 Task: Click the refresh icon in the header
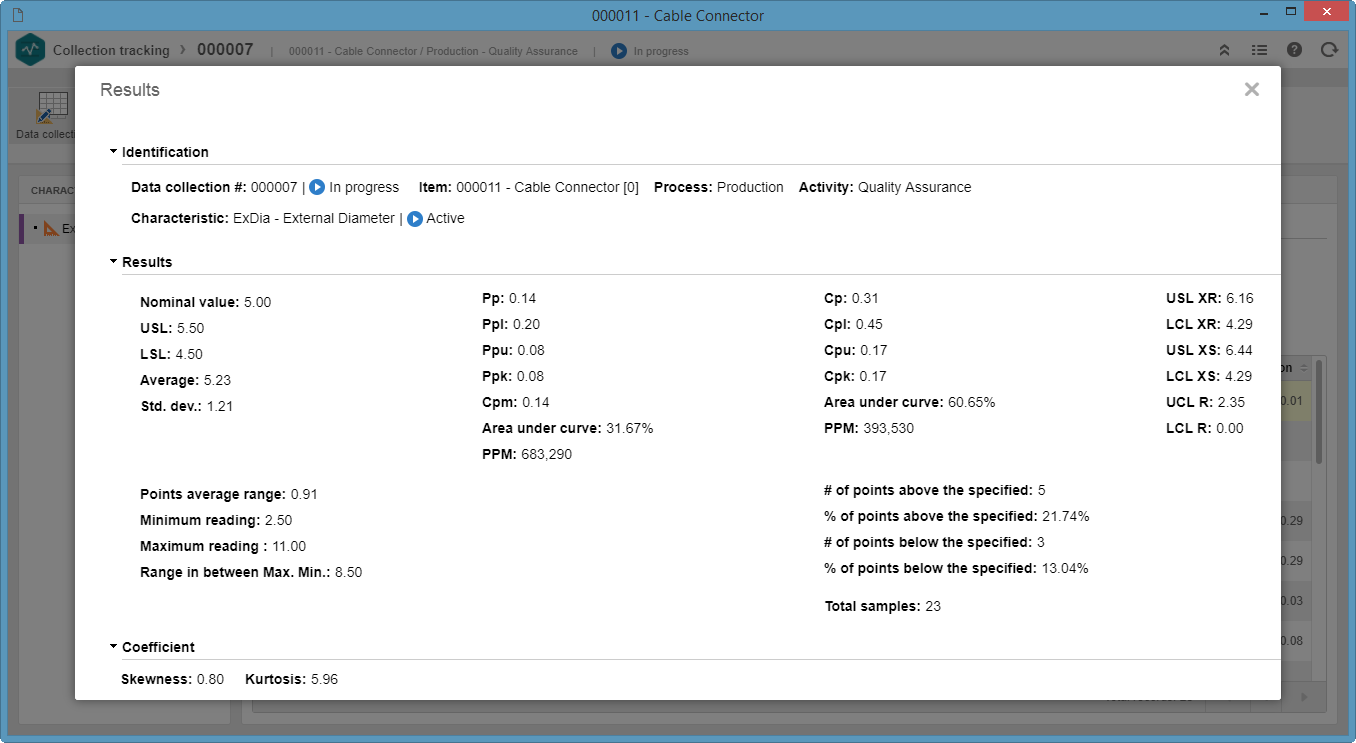(x=1329, y=50)
